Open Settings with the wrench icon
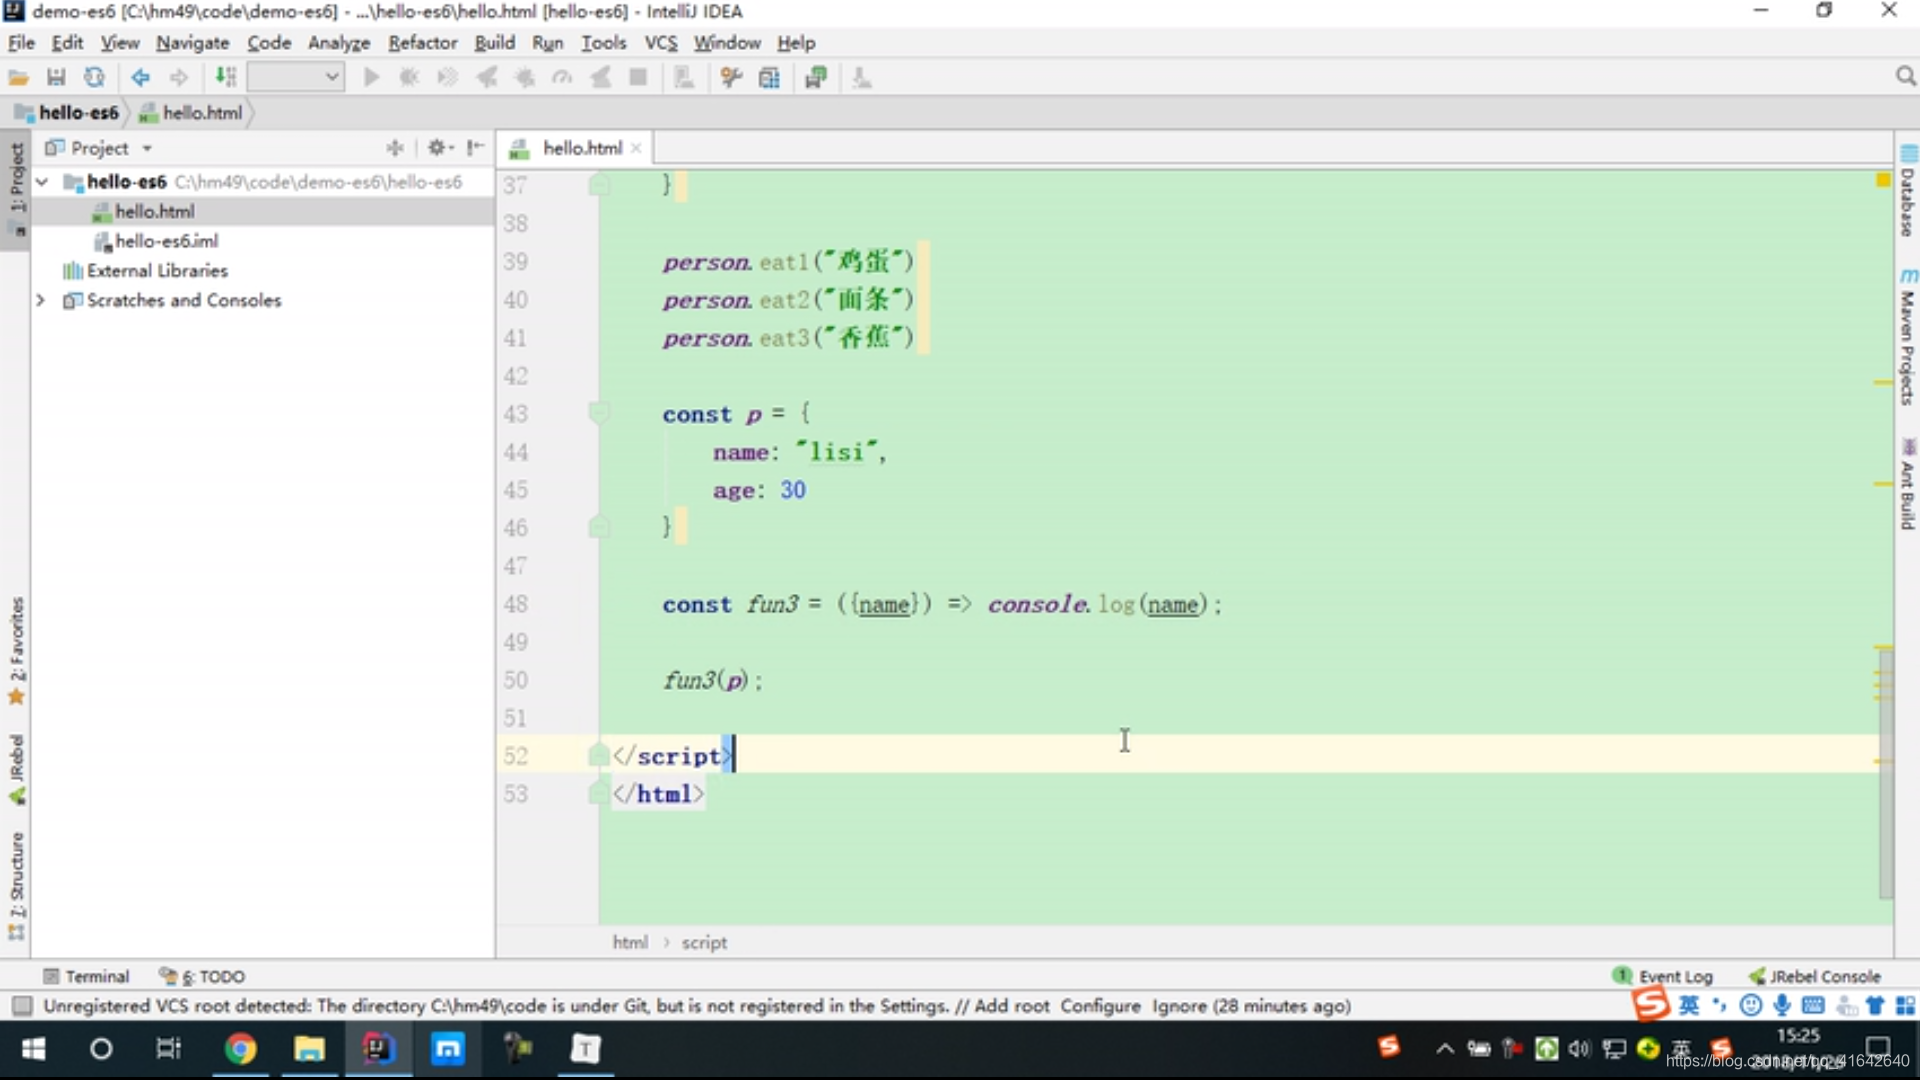The image size is (1920, 1080). coord(731,78)
